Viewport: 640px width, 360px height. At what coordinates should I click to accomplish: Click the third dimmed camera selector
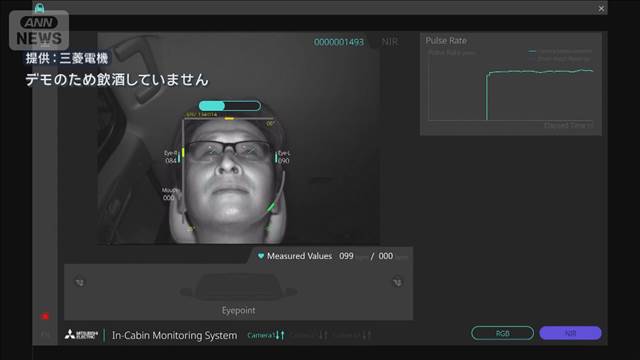352,335
